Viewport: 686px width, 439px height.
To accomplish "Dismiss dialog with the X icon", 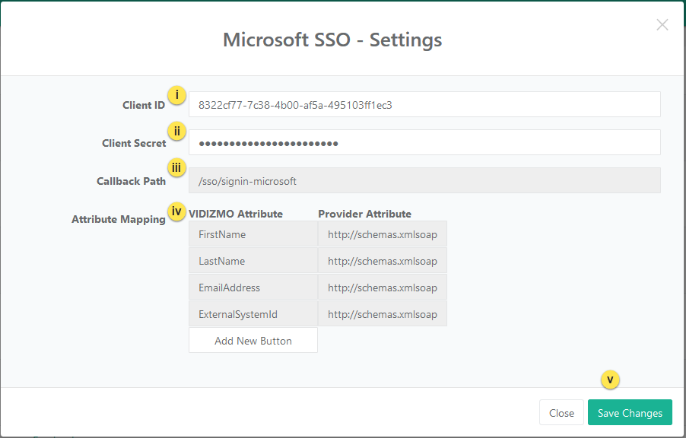I will point(662,25).
